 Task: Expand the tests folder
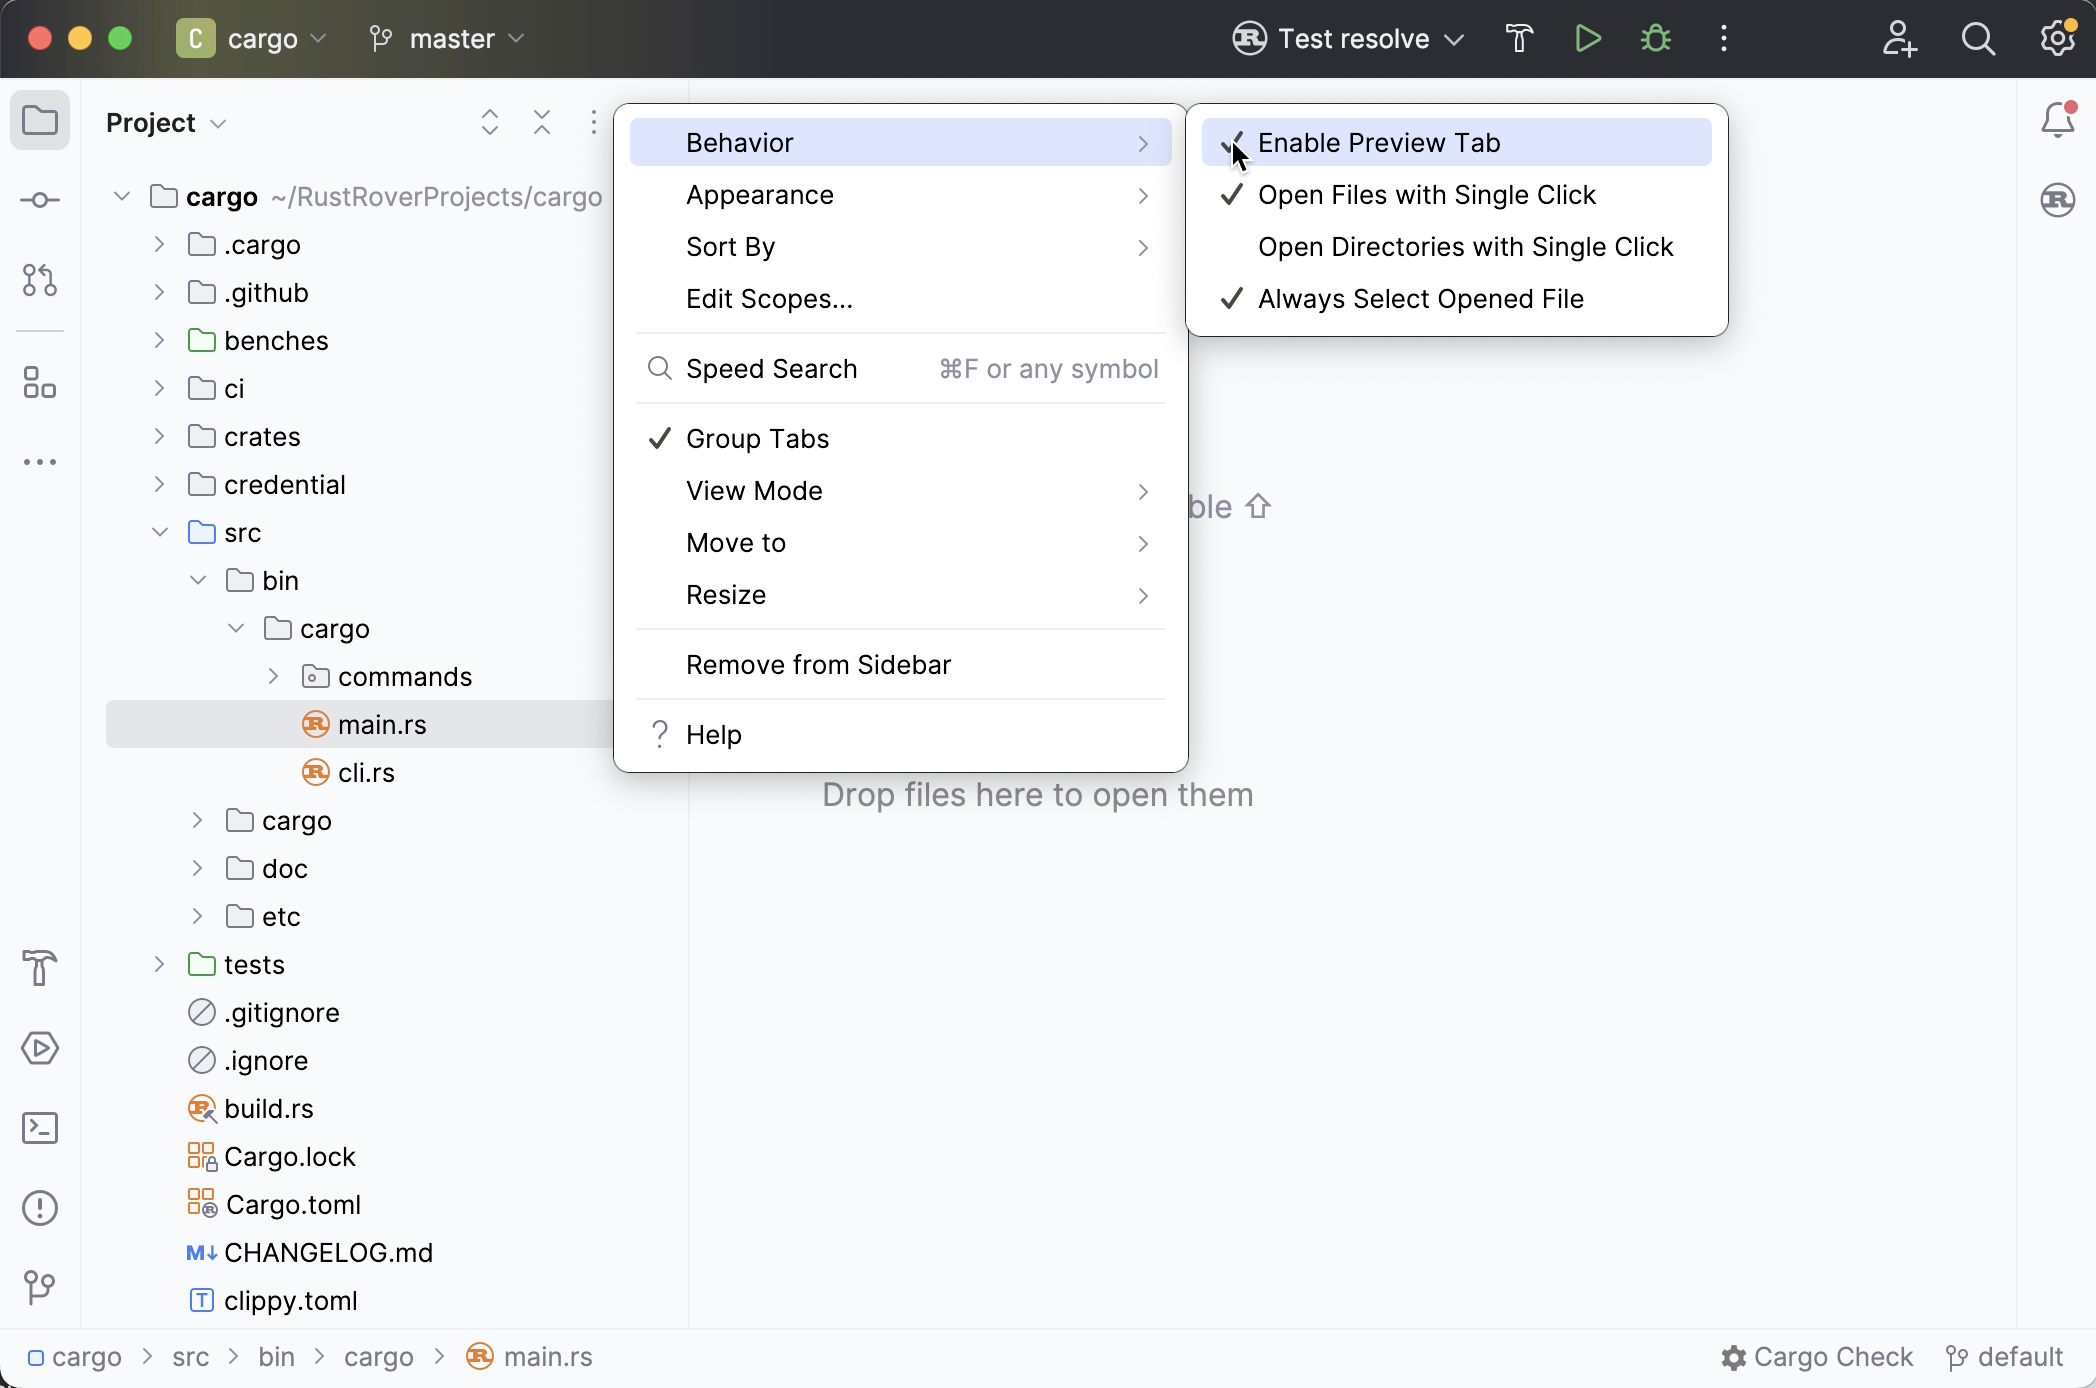(158, 964)
